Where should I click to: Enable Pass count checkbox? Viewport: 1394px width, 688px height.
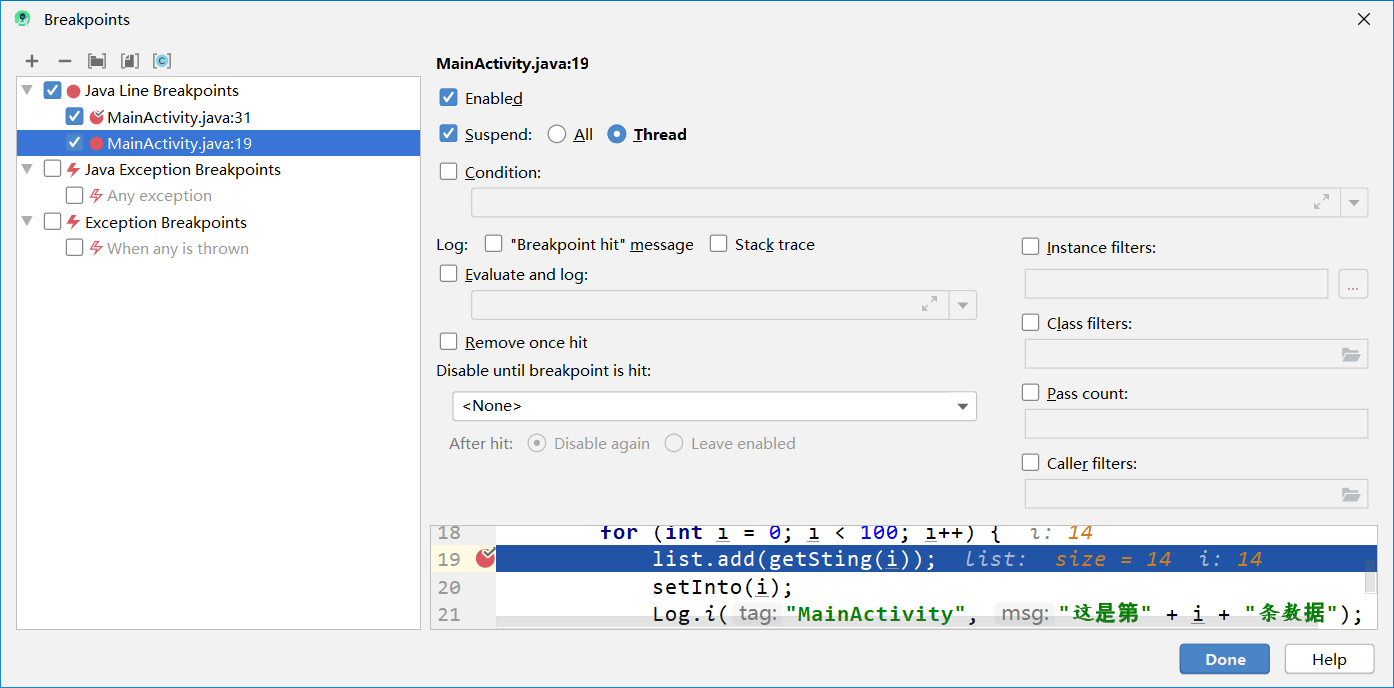[1031, 392]
